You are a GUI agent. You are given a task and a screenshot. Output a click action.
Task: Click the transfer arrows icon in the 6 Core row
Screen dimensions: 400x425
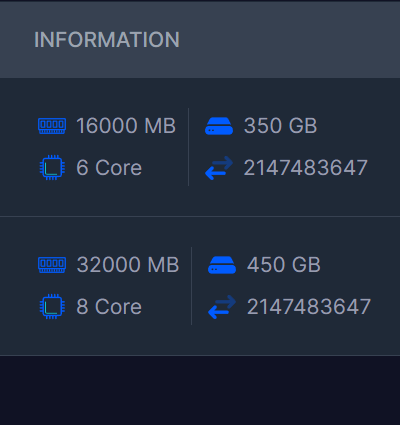click(219, 168)
